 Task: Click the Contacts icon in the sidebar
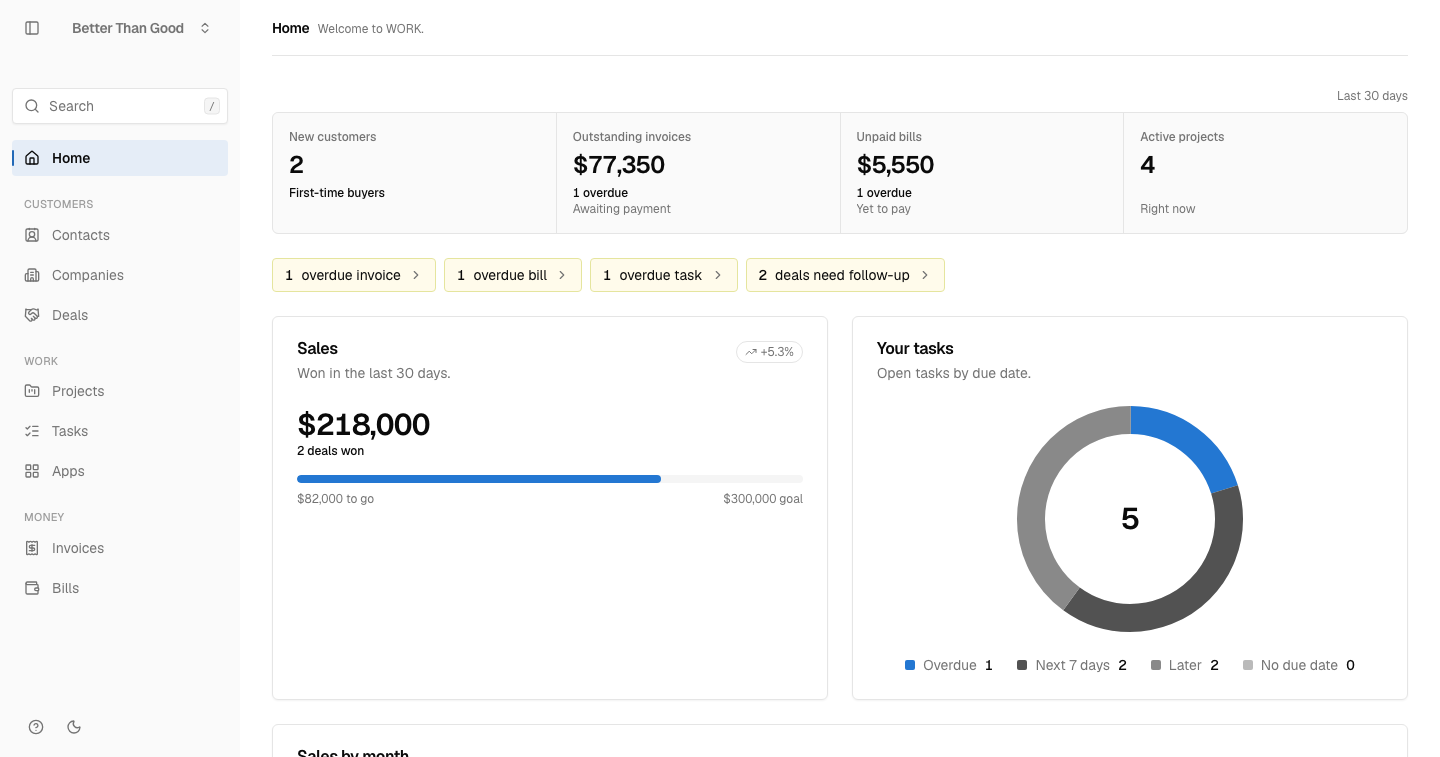tap(32, 235)
